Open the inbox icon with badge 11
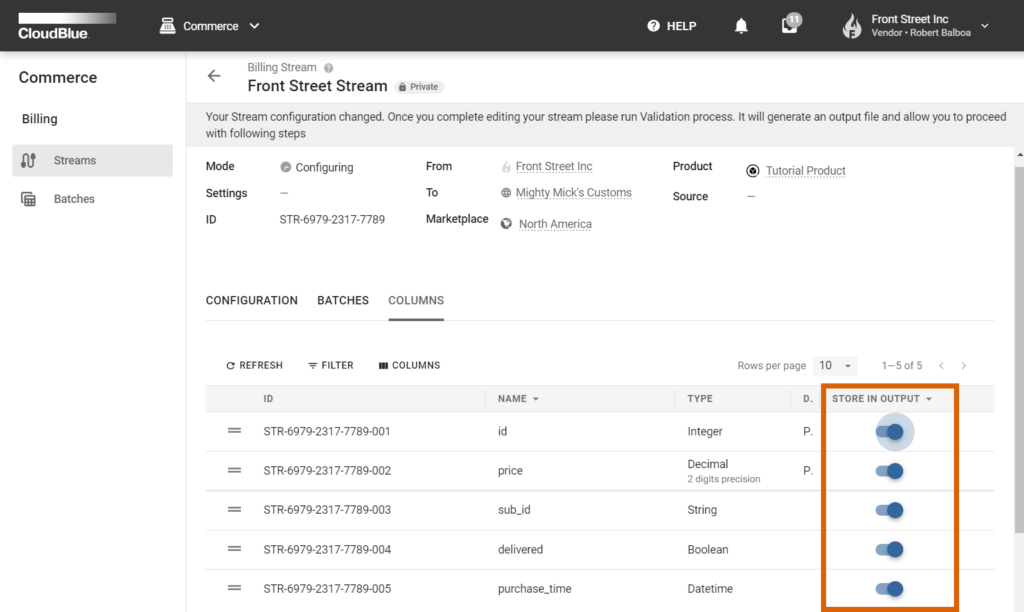The image size is (1024, 612). [x=790, y=25]
